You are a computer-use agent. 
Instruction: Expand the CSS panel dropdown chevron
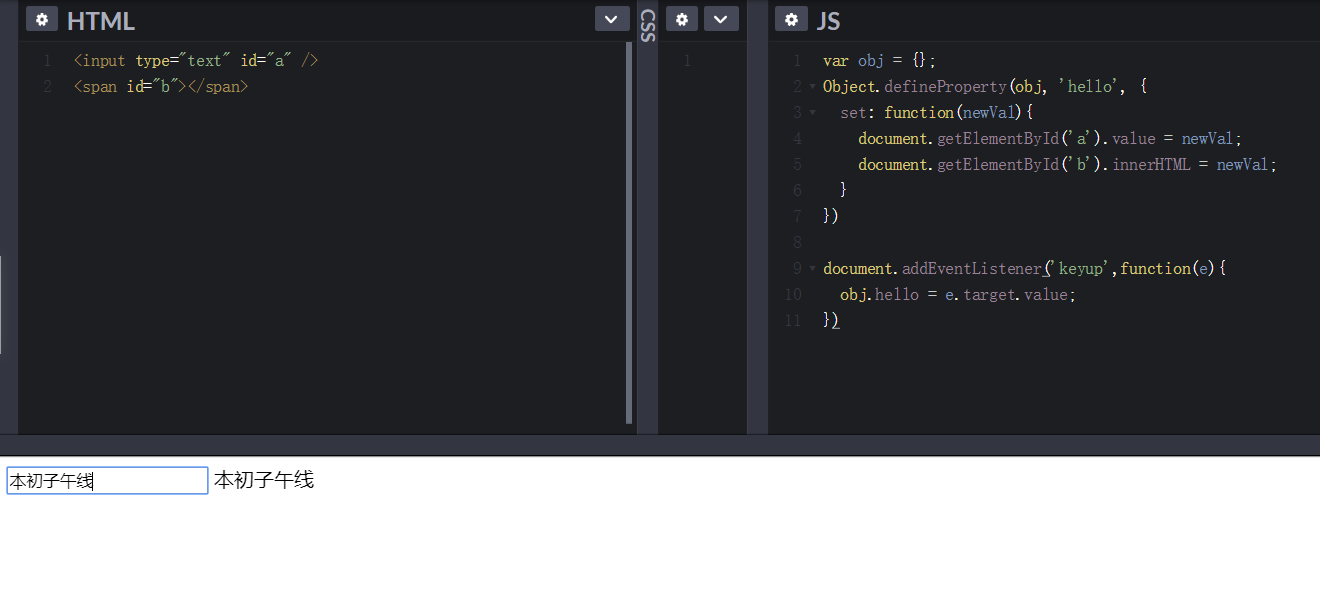click(x=721, y=19)
